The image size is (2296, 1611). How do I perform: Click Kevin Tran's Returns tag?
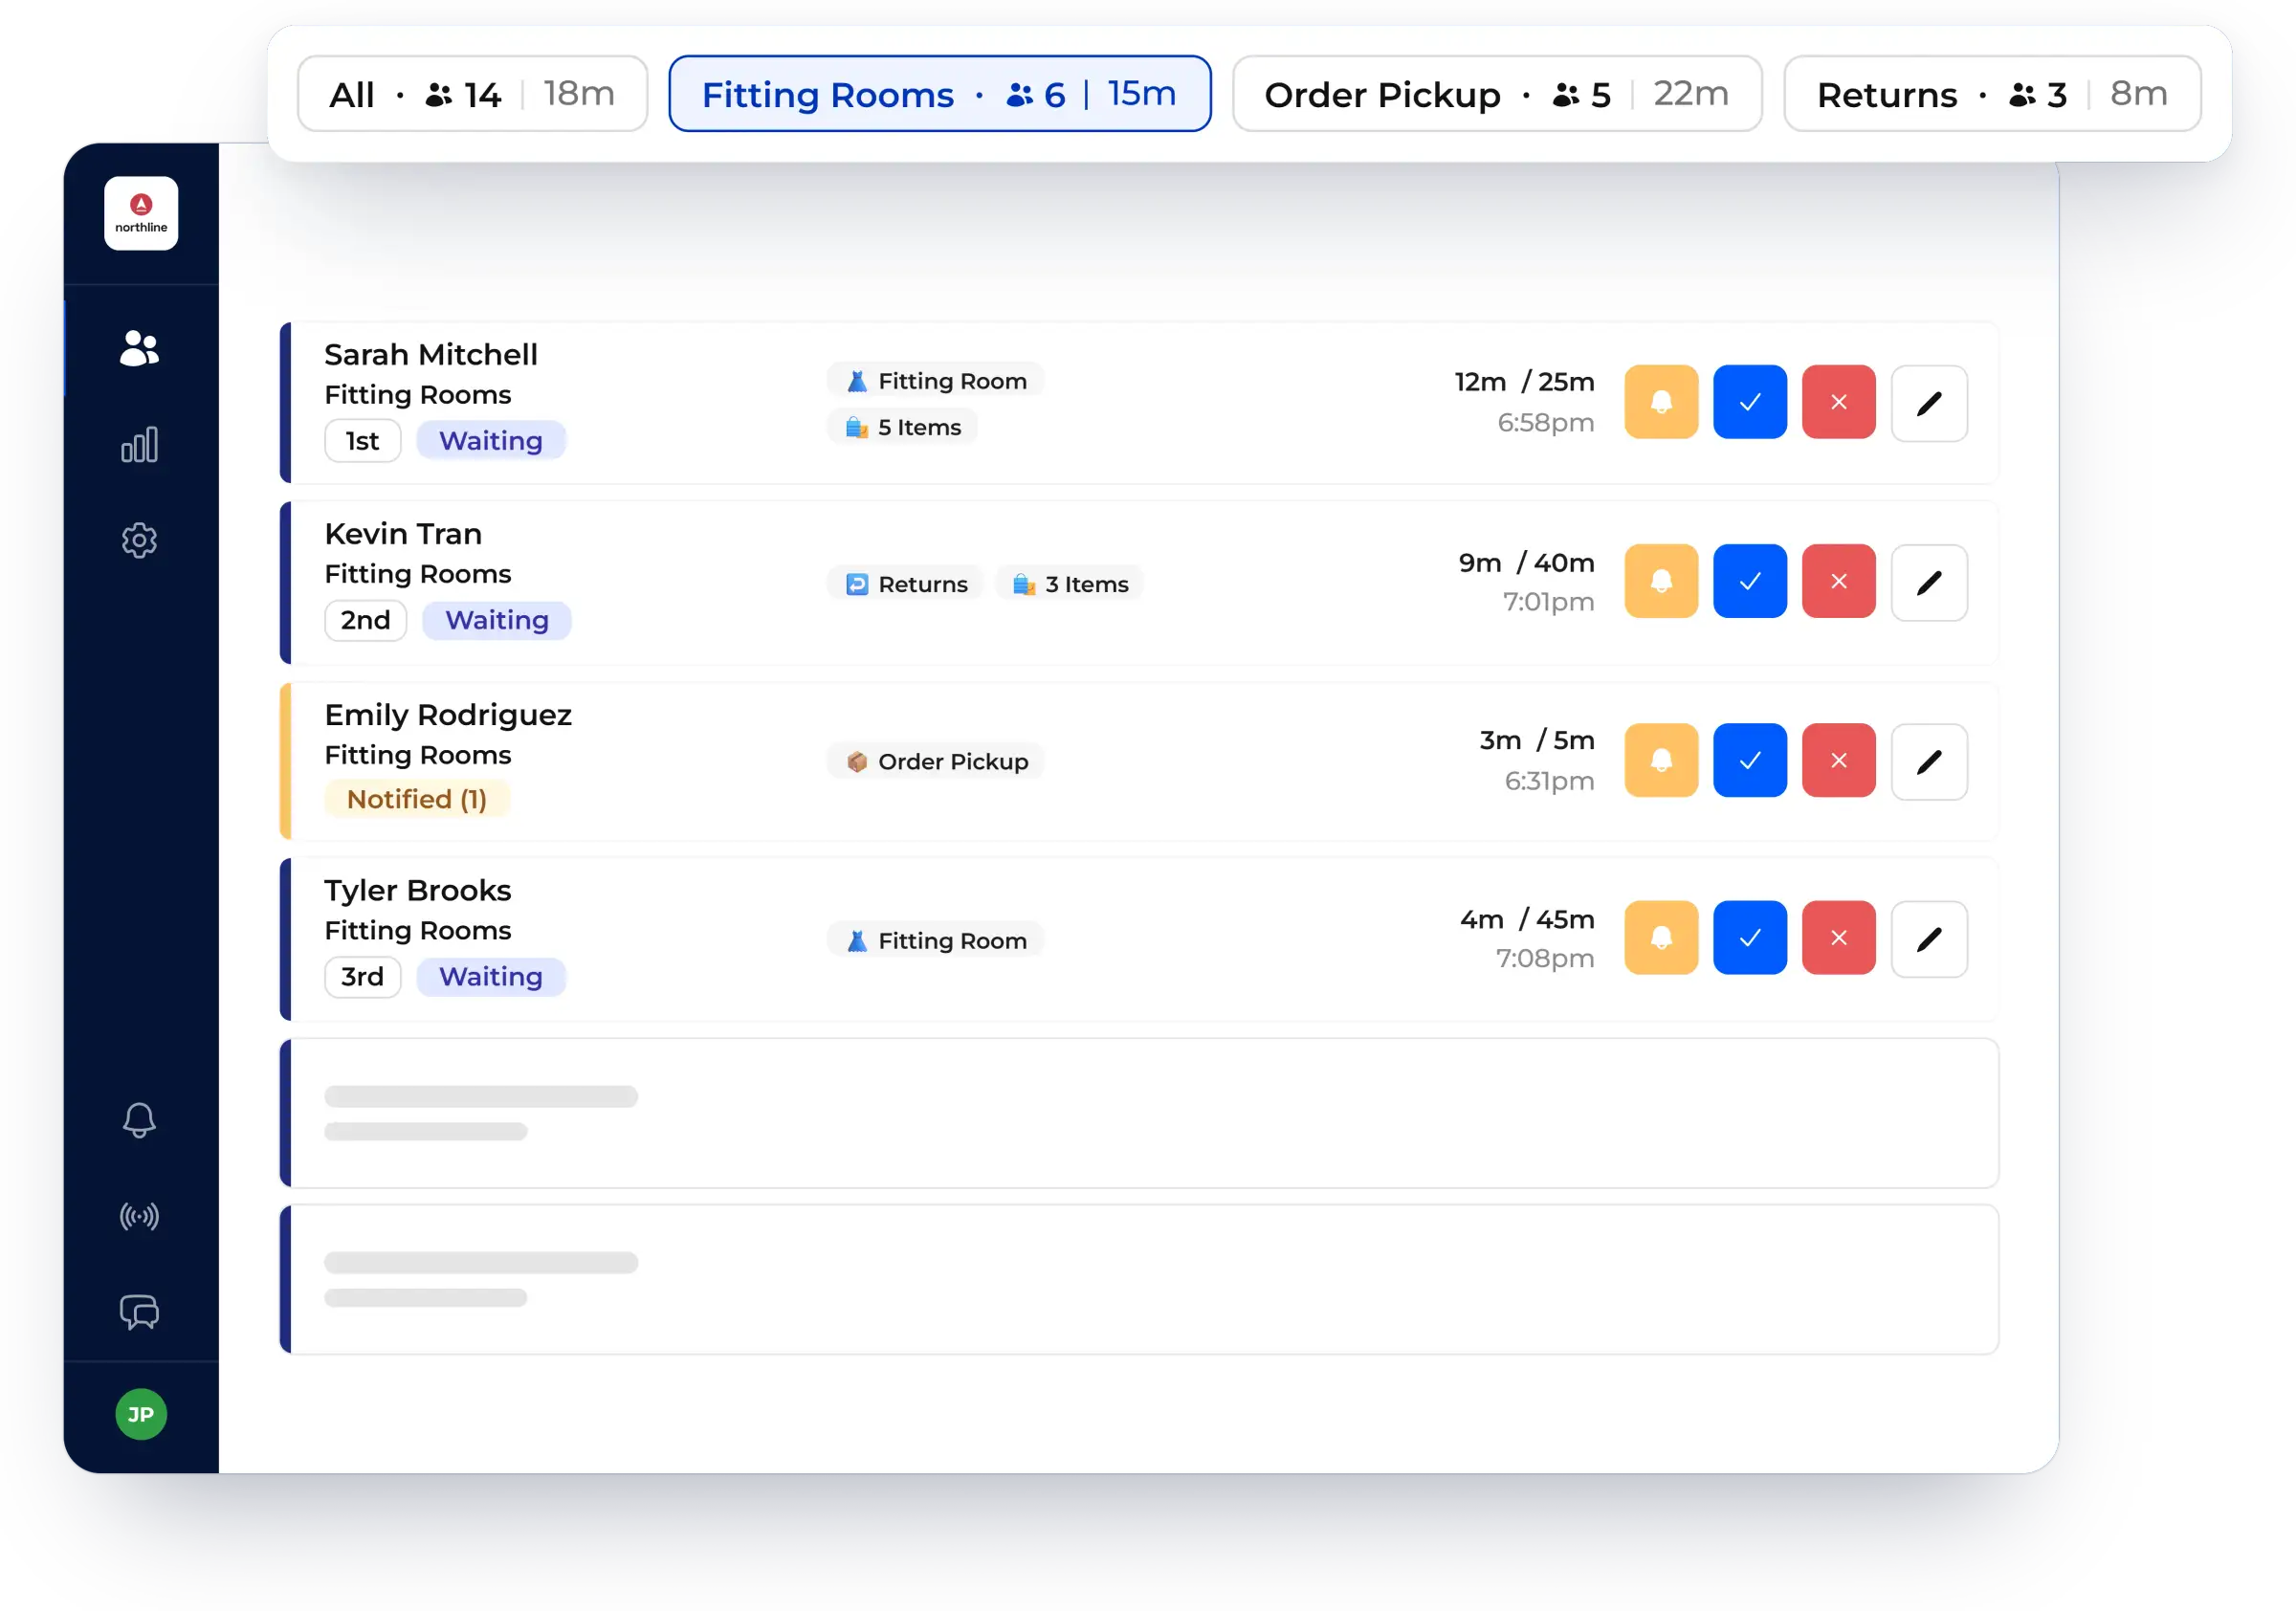(x=906, y=584)
